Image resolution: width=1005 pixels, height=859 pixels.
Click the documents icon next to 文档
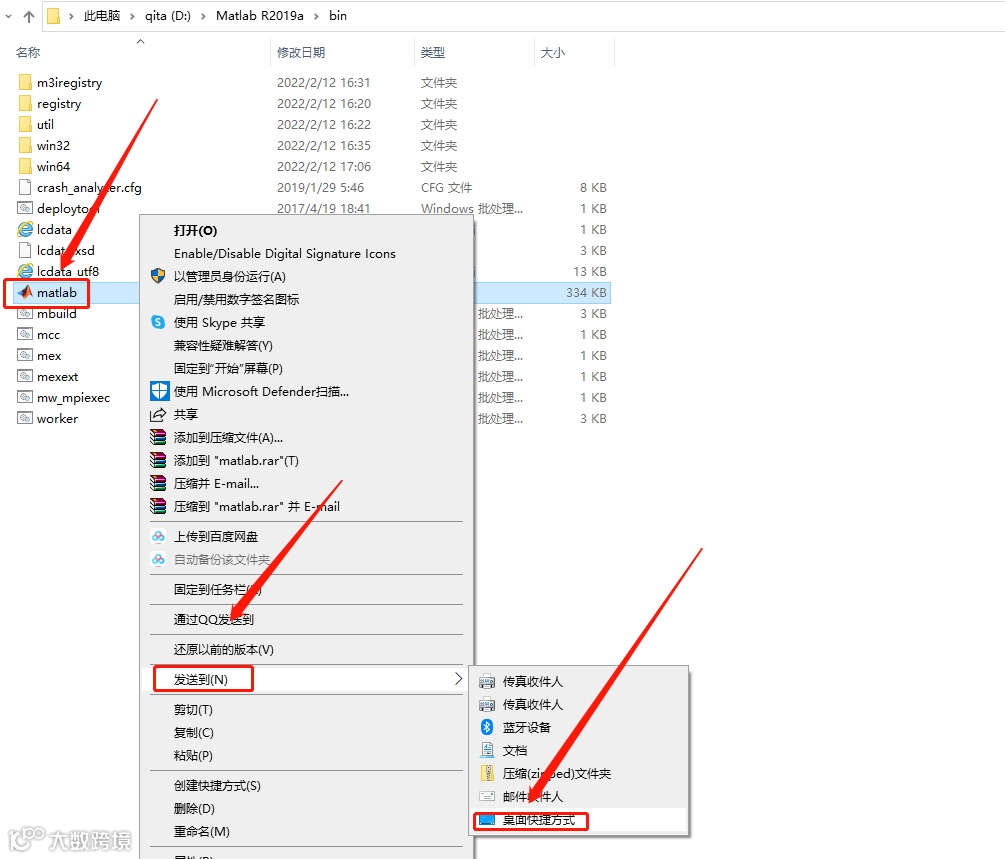point(487,750)
